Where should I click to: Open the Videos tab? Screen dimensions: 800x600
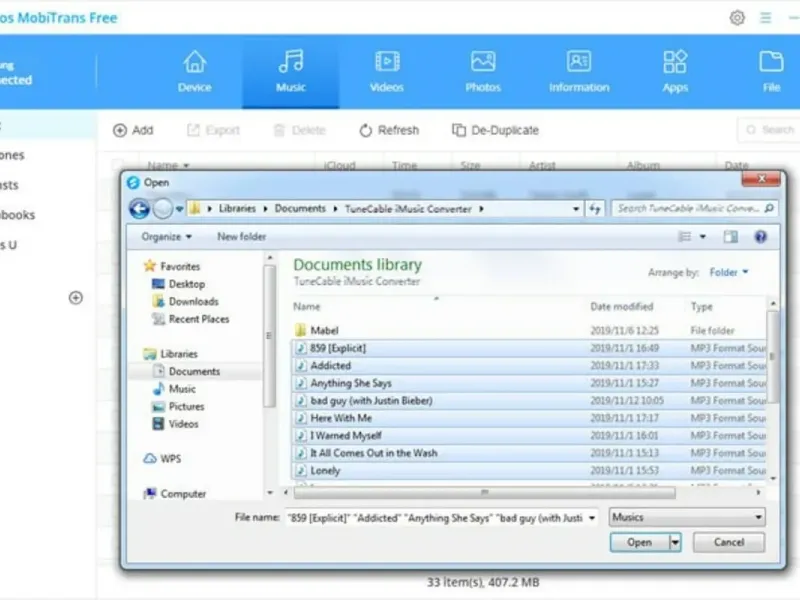(387, 71)
